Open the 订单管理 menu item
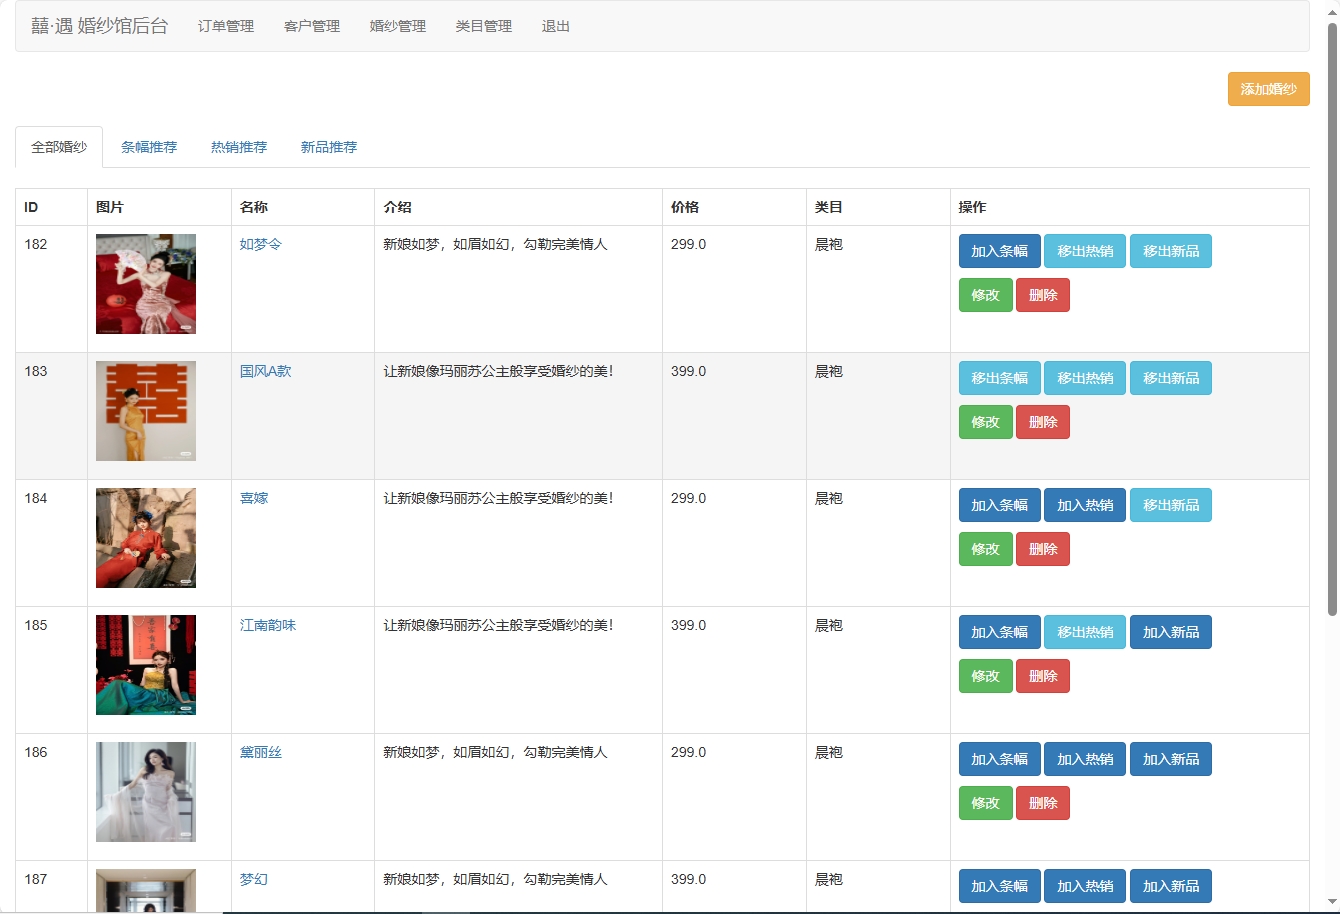The image size is (1340, 914). (226, 27)
